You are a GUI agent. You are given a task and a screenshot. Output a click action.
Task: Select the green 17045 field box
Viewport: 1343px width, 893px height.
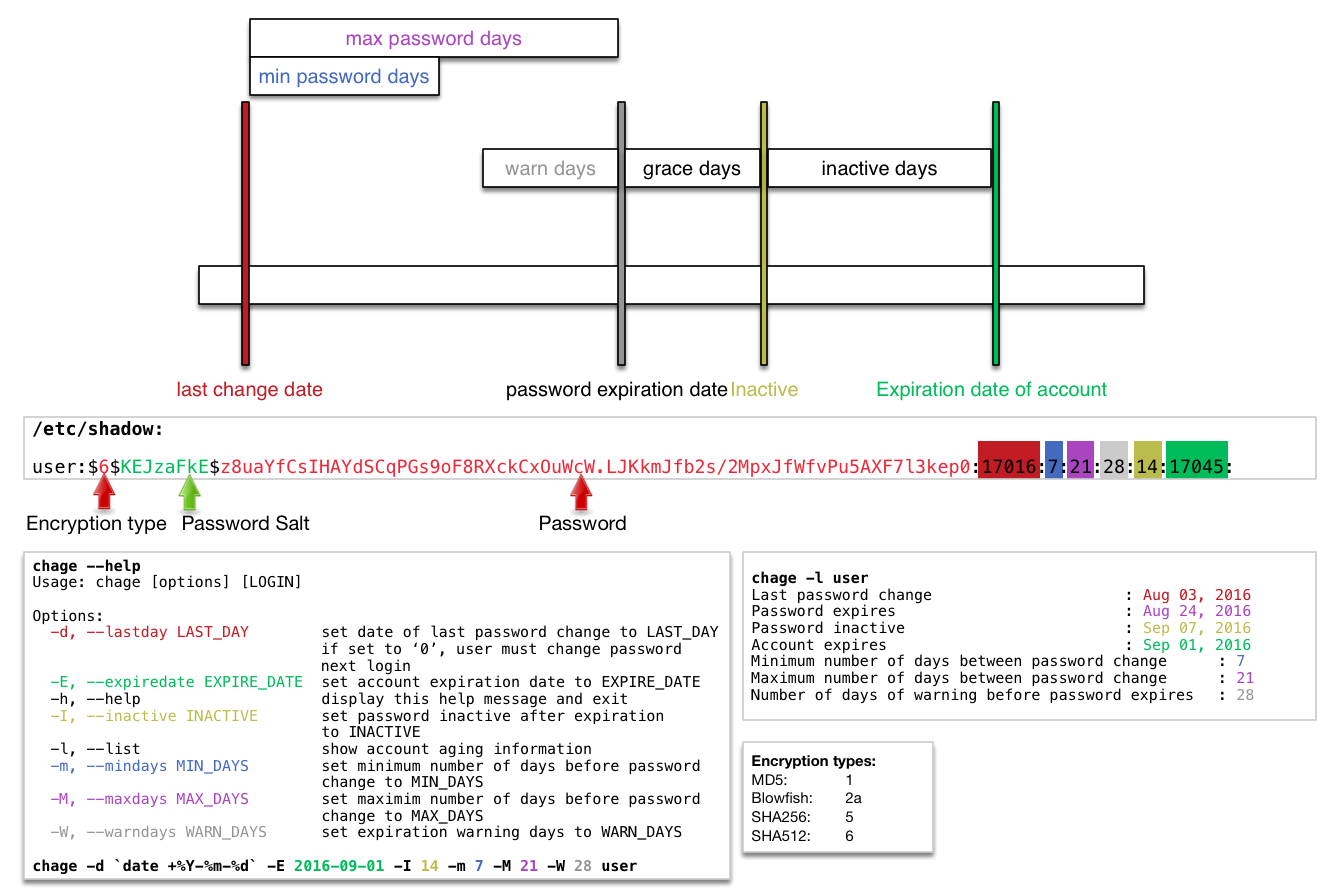pyautogui.click(x=1196, y=461)
